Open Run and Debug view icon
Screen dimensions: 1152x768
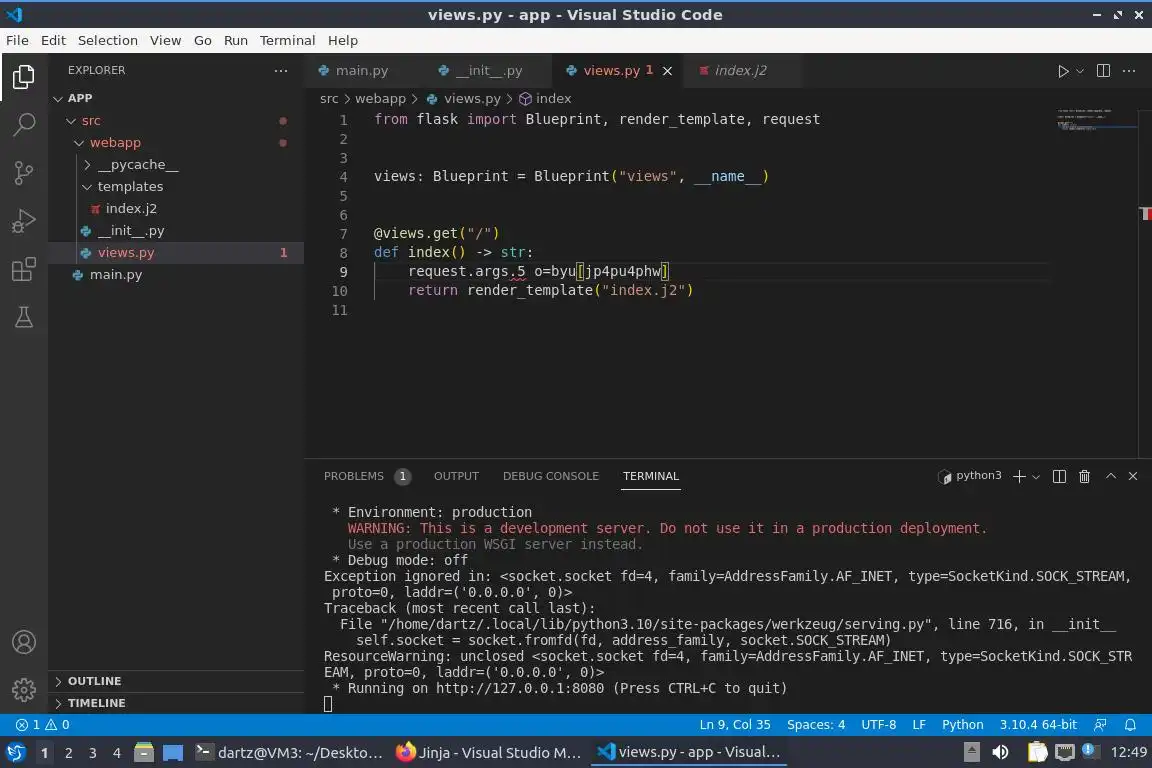click(x=24, y=220)
